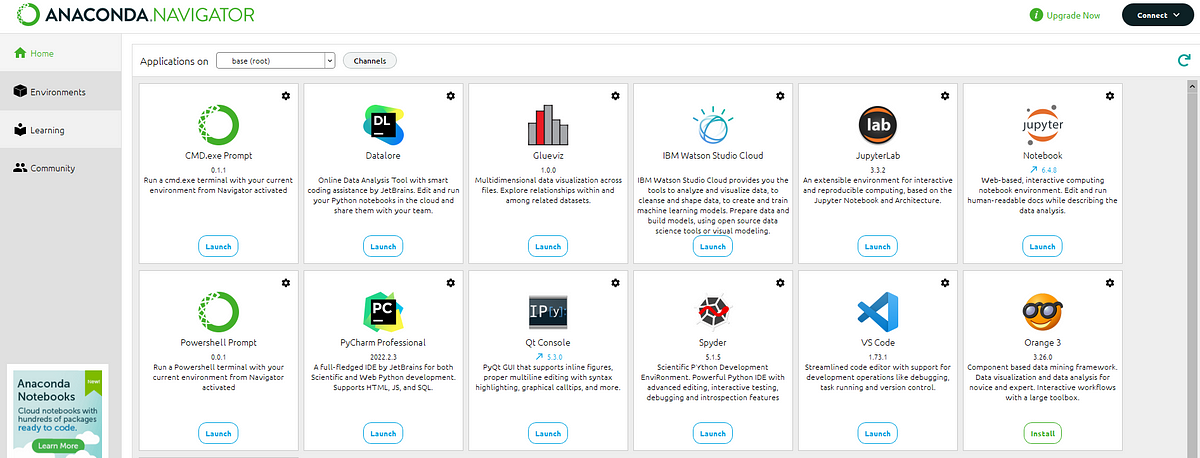Open gear options on Orange 3 card

coord(1110,283)
